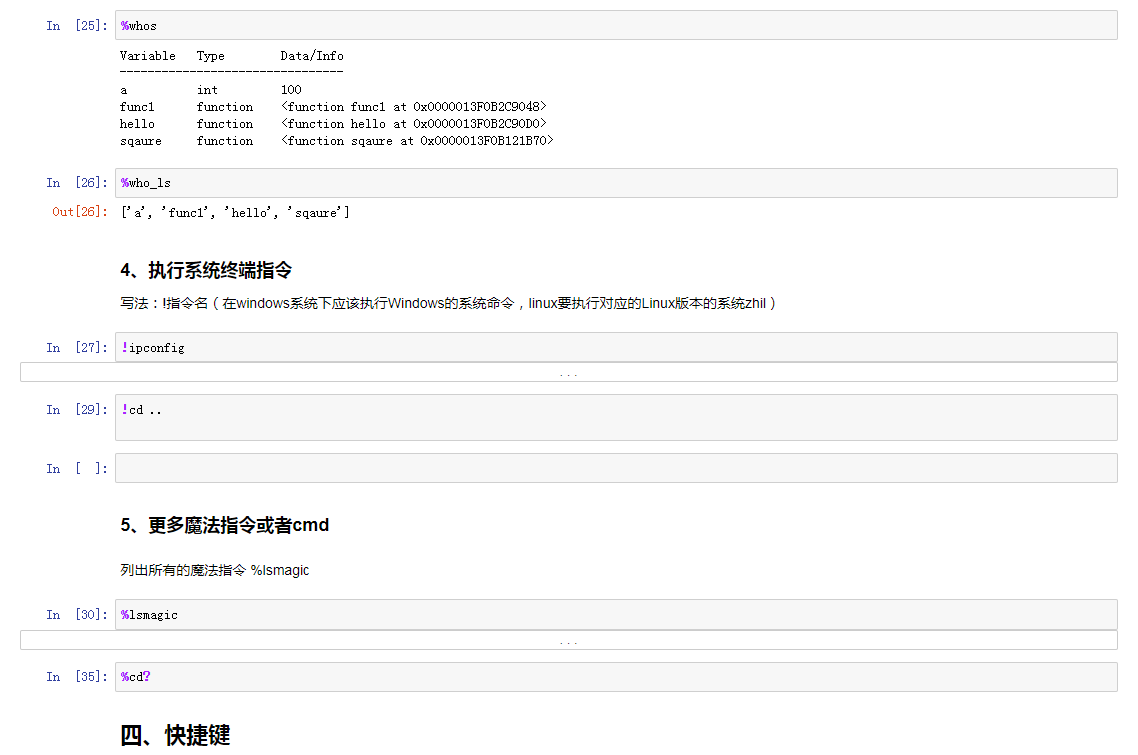Viewport: 1138px width, 755px height.
Task: Click the empty code cell
Action: 615,468
